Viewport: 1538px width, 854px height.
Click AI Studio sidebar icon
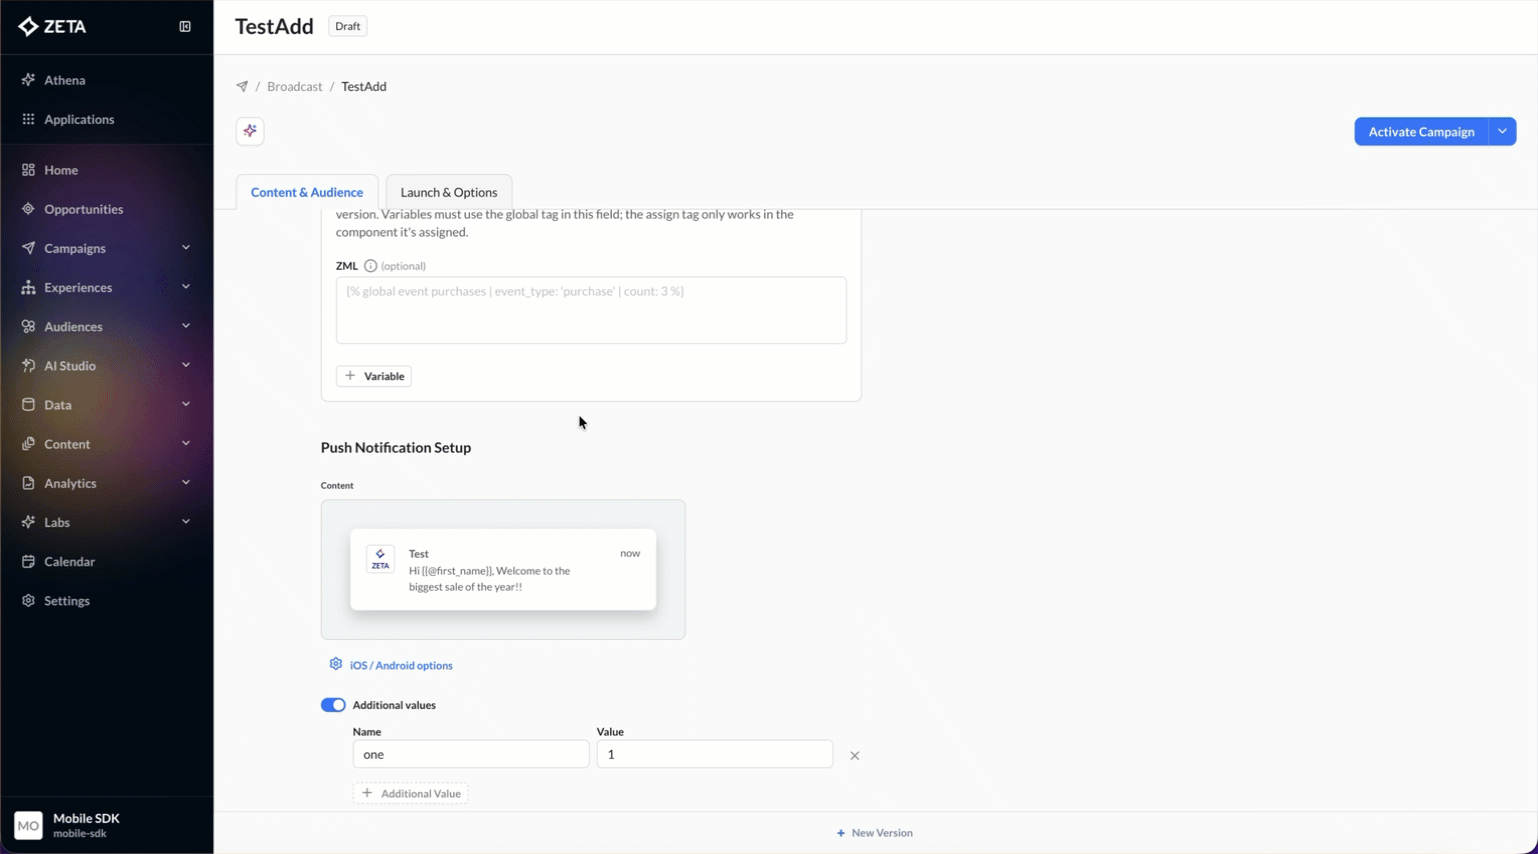tap(28, 365)
